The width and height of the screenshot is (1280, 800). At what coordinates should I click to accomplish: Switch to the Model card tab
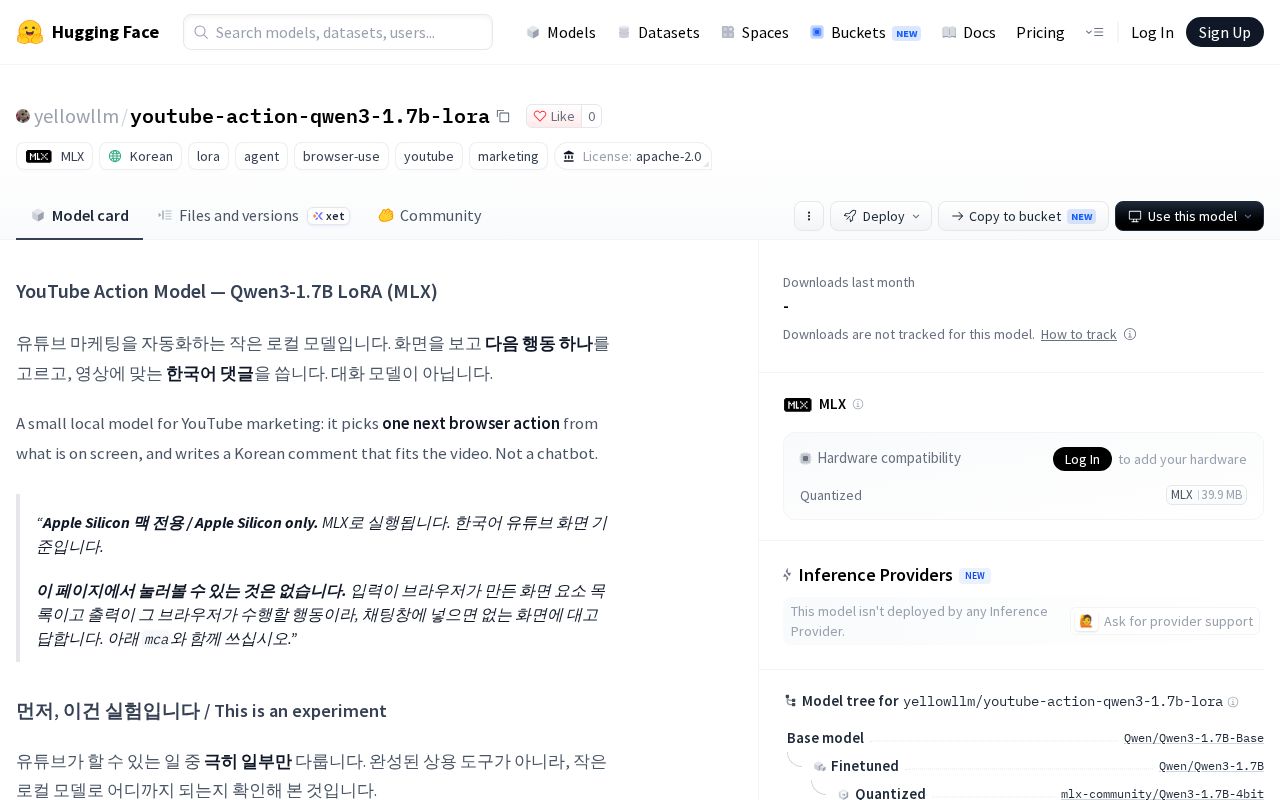click(x=80, y=216)
